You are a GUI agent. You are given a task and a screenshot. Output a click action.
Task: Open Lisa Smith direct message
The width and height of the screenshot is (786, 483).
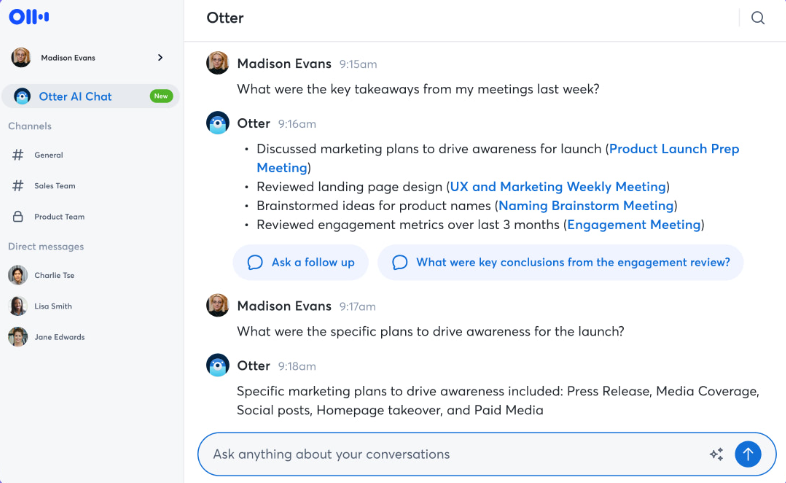pyautogui.click(x=53, y=306)
